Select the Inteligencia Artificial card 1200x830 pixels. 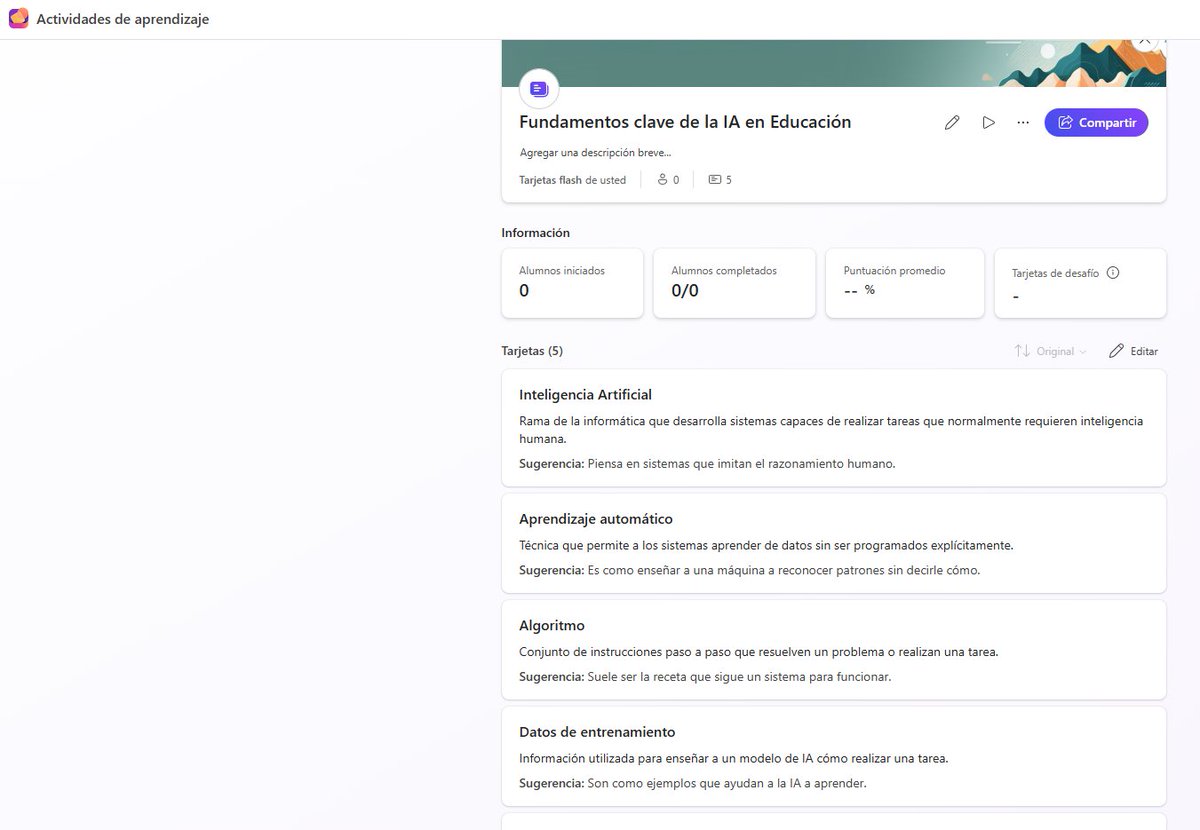pos(834,428)
